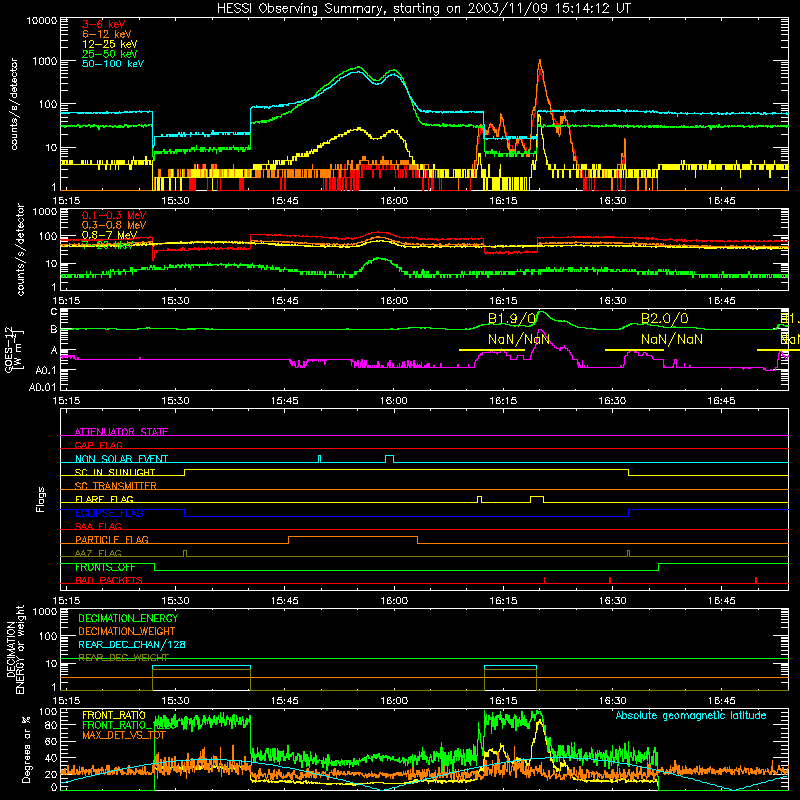Click the B2.0/0 flare annotation
The image size is (800, 800).
pos(664,318)
